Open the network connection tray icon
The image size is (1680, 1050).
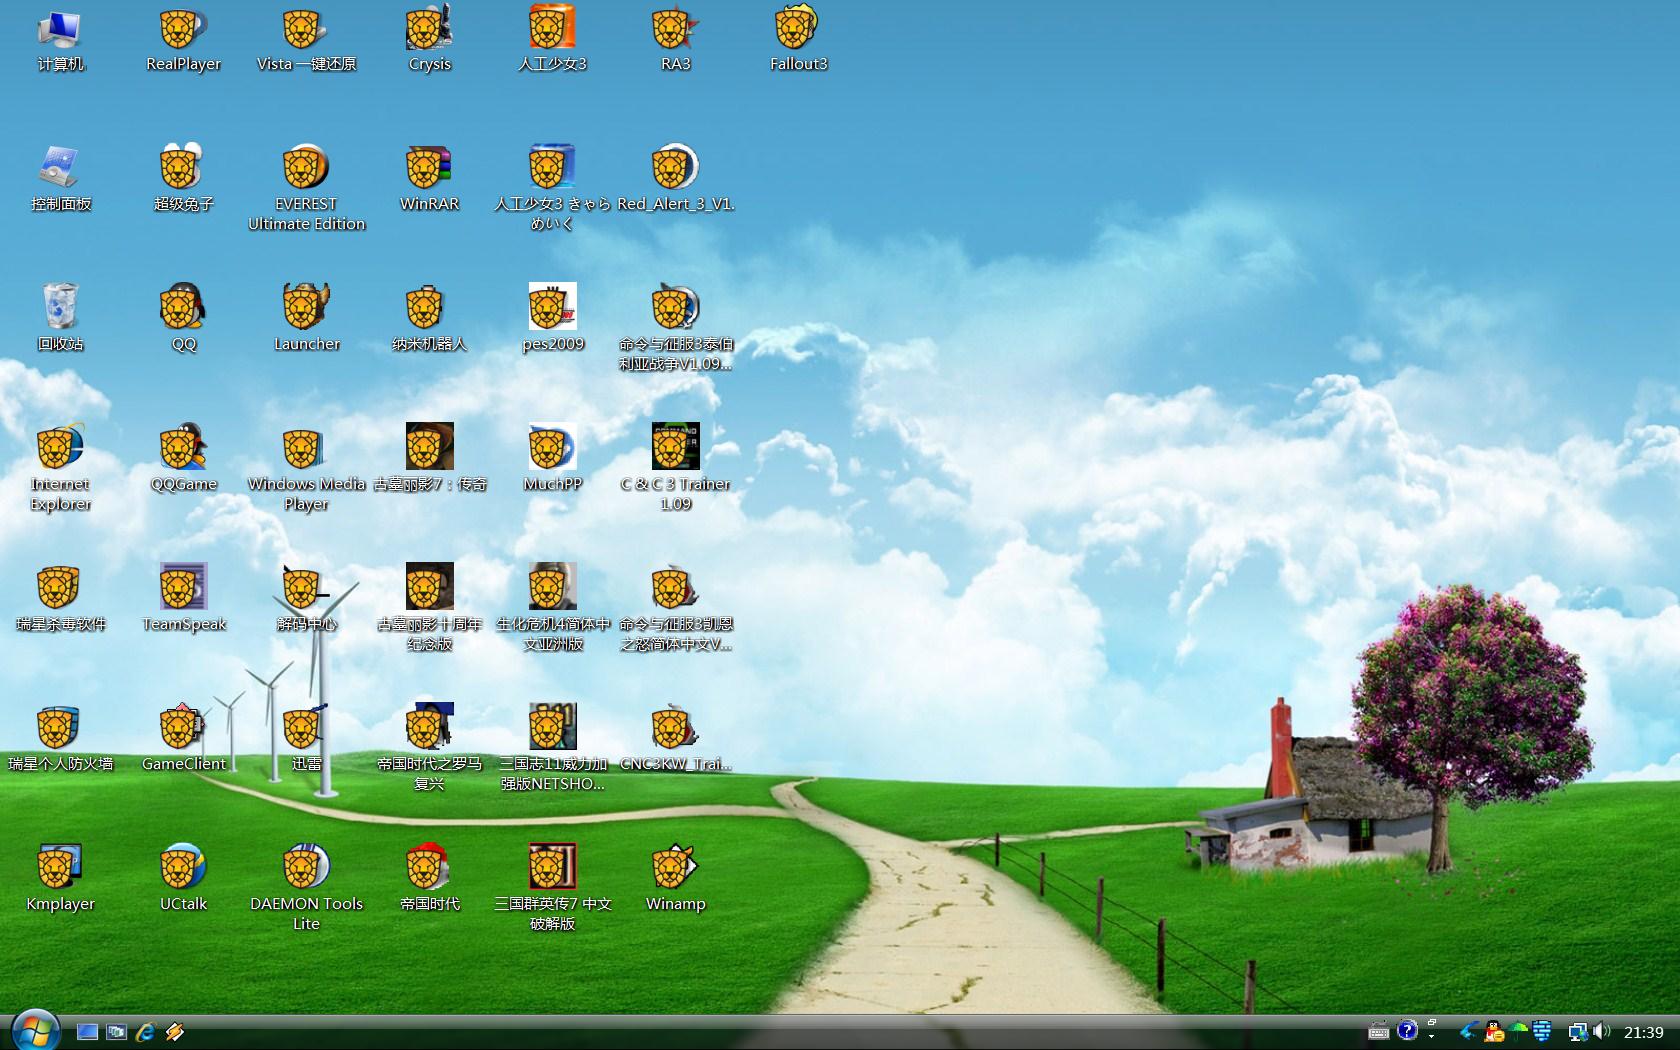(x=1578, y=1032)
